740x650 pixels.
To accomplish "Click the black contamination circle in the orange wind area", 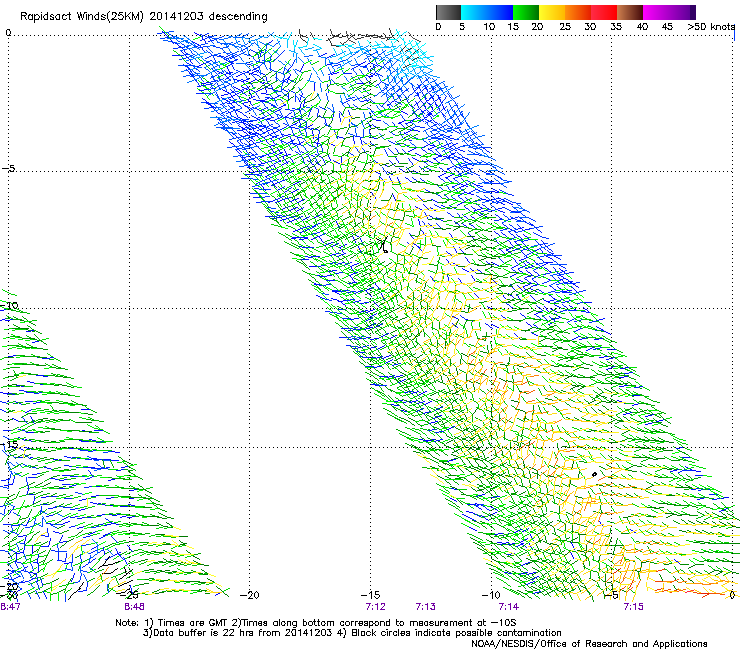I will (594, 474).
